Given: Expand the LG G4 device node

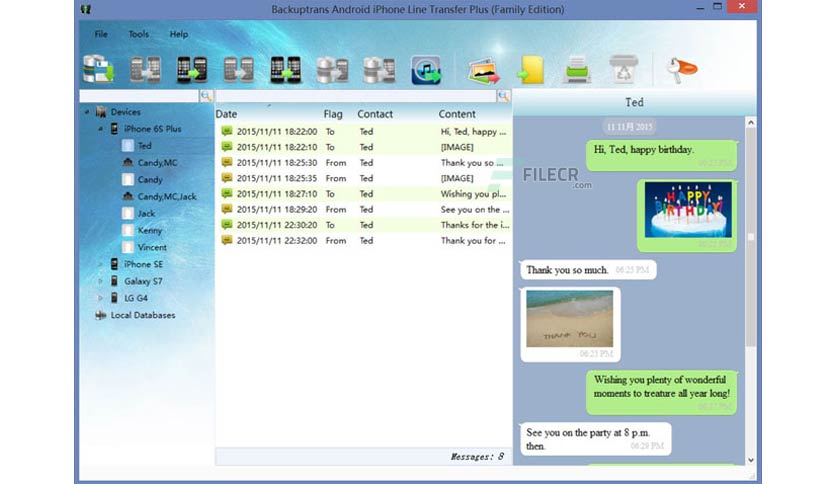Looking at the screenshot, I should tap(100, 298).
